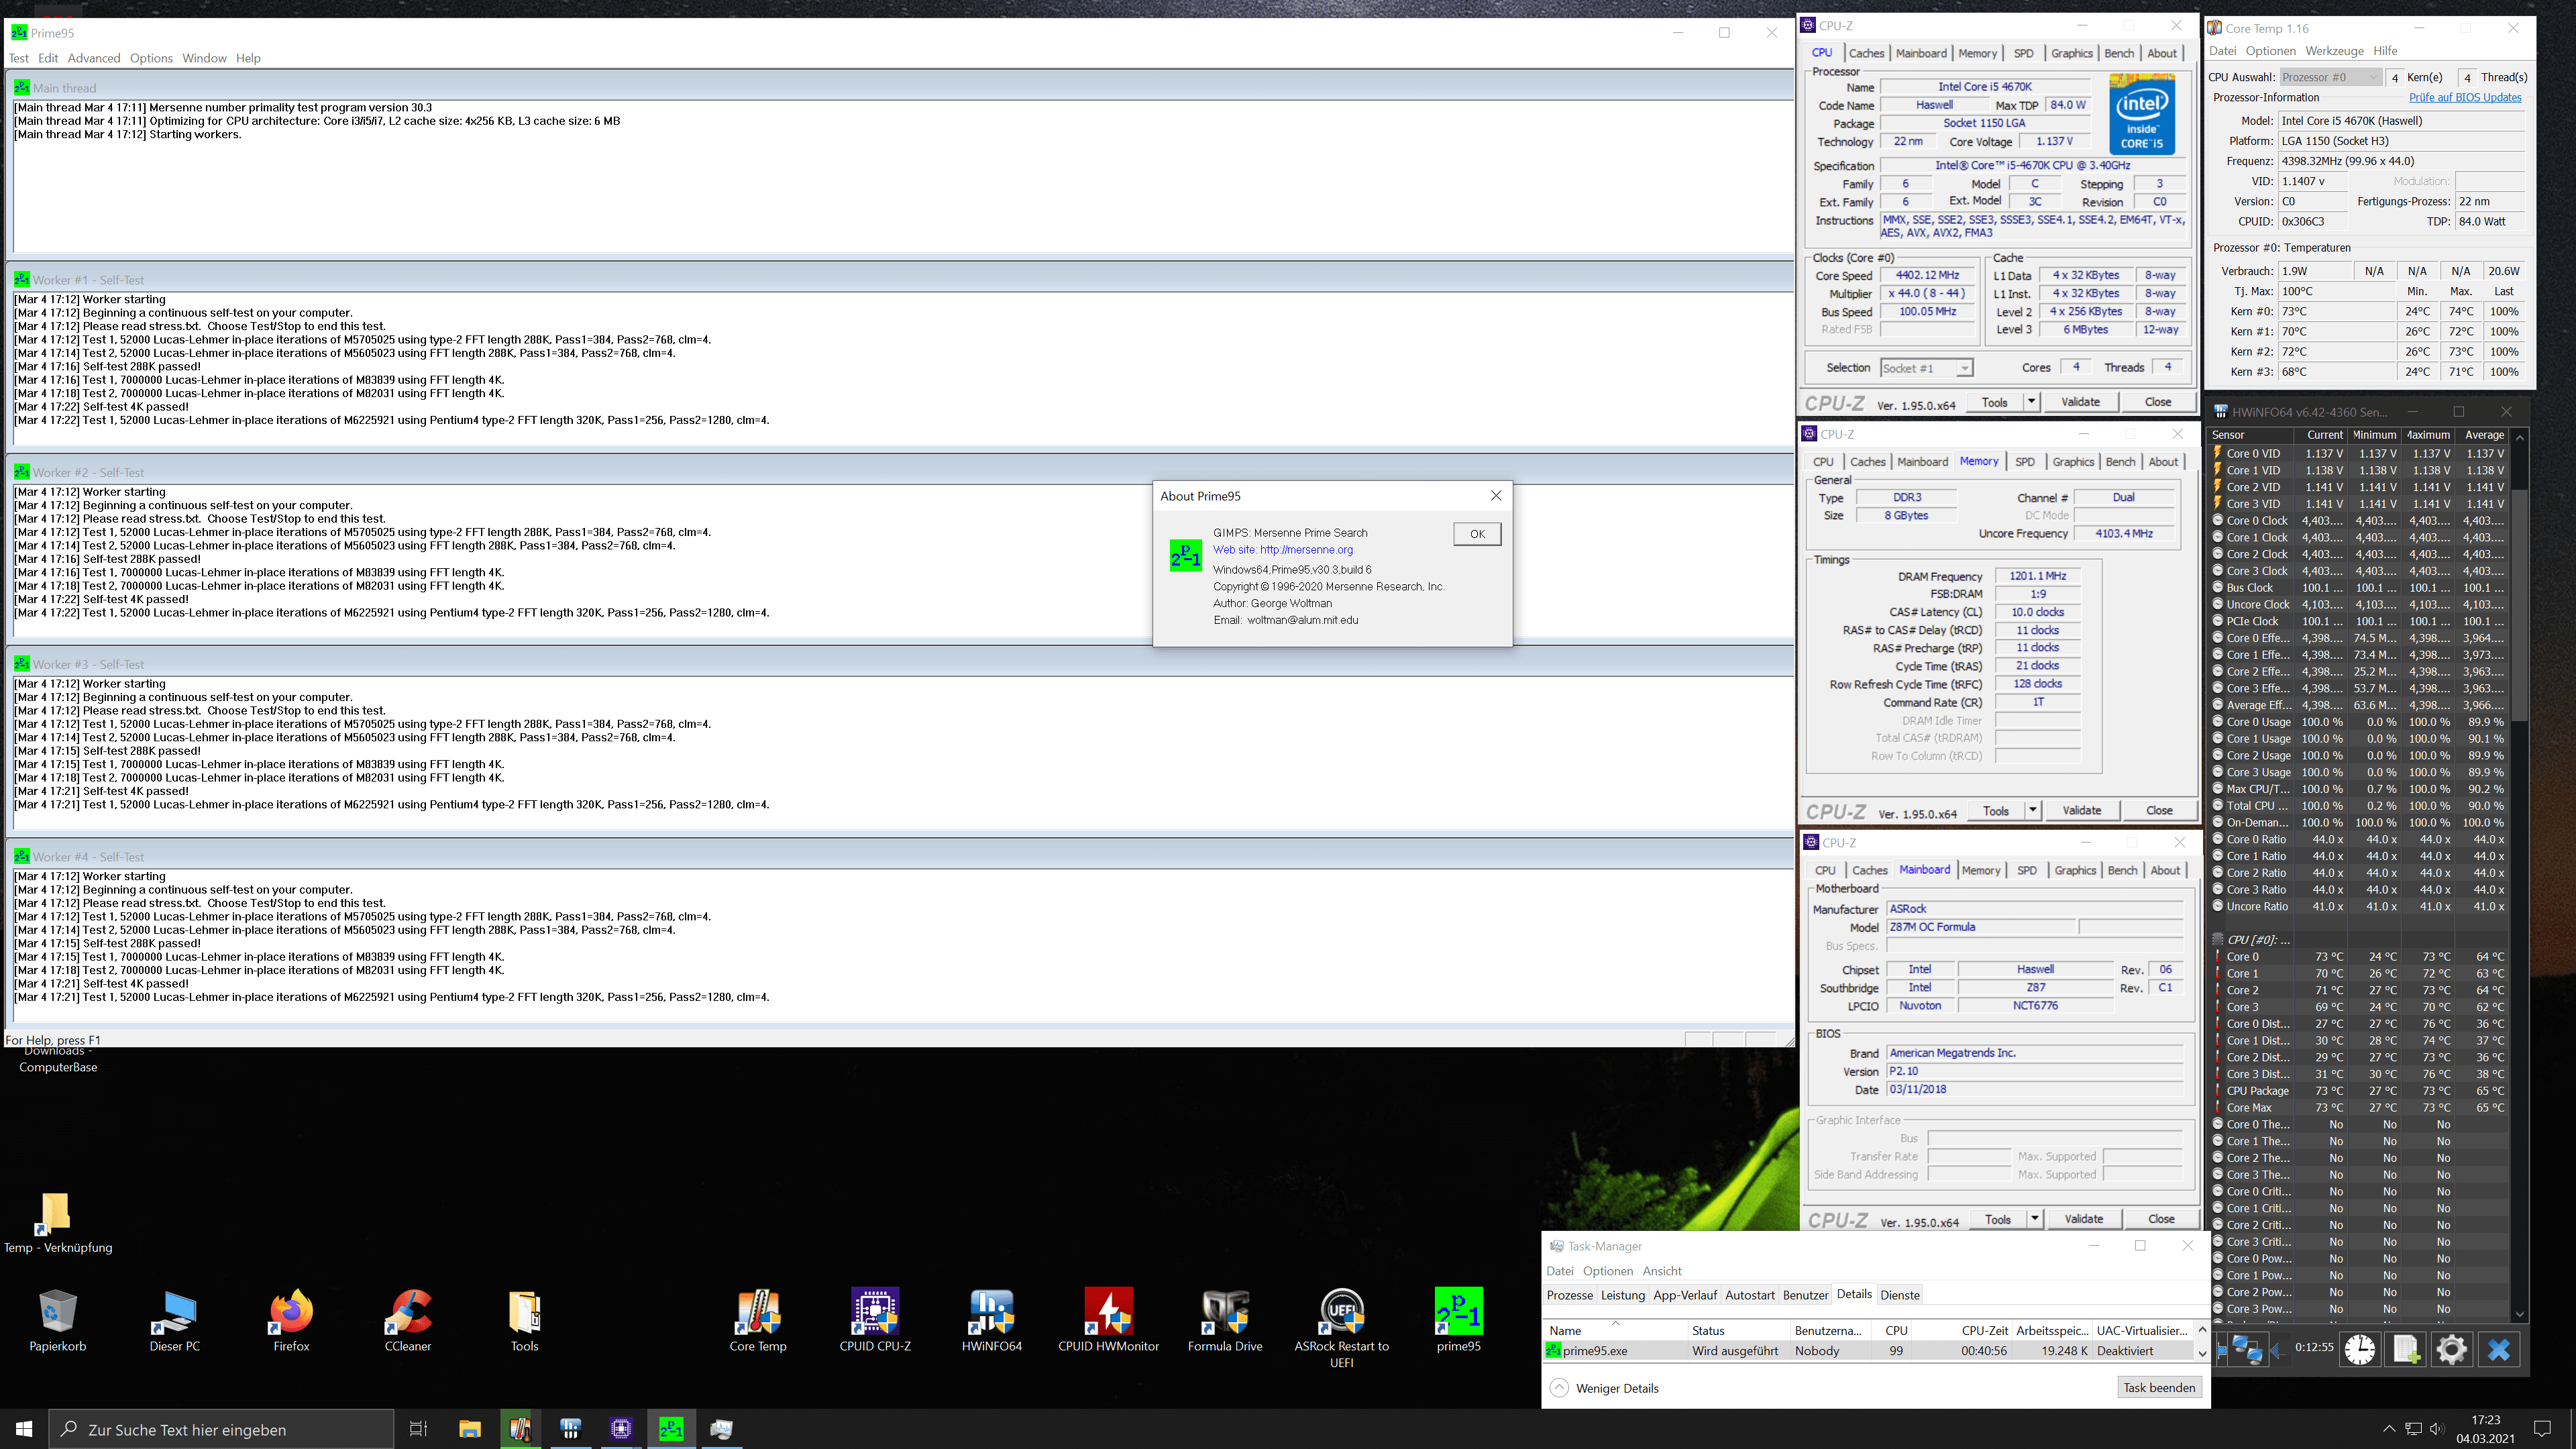
Task: Open Tools dropdown arrow in top CPU-Z window
Action: pos(2031,402)
